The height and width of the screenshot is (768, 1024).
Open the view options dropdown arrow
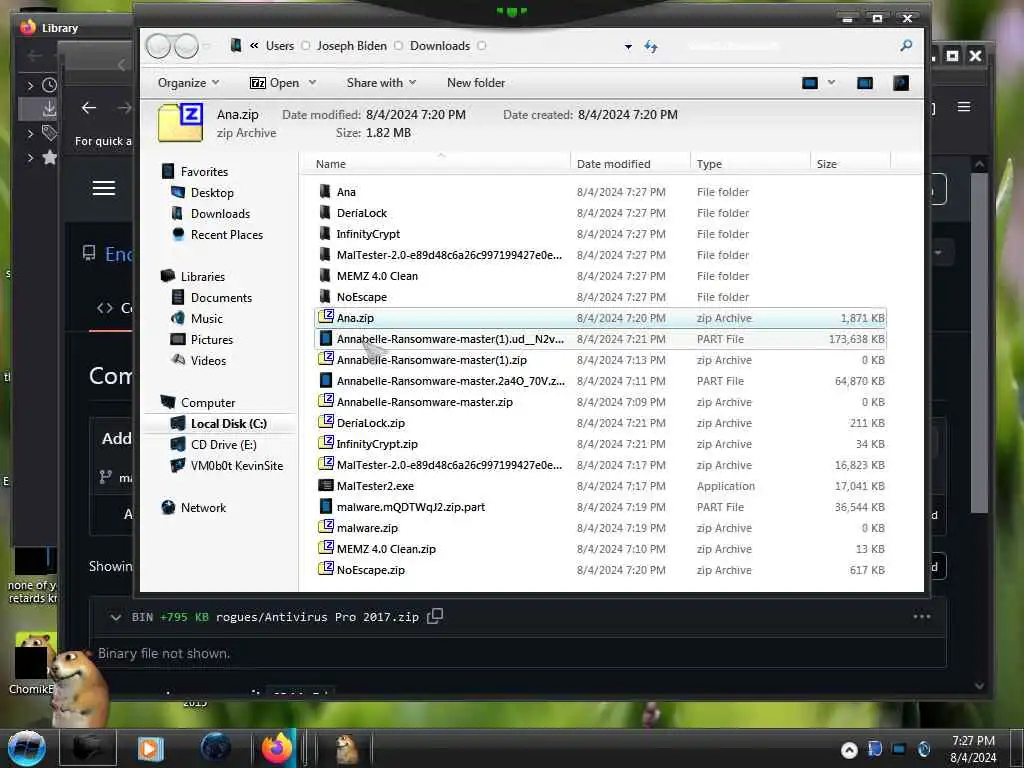pyautogui.click(x=831, y=82)
